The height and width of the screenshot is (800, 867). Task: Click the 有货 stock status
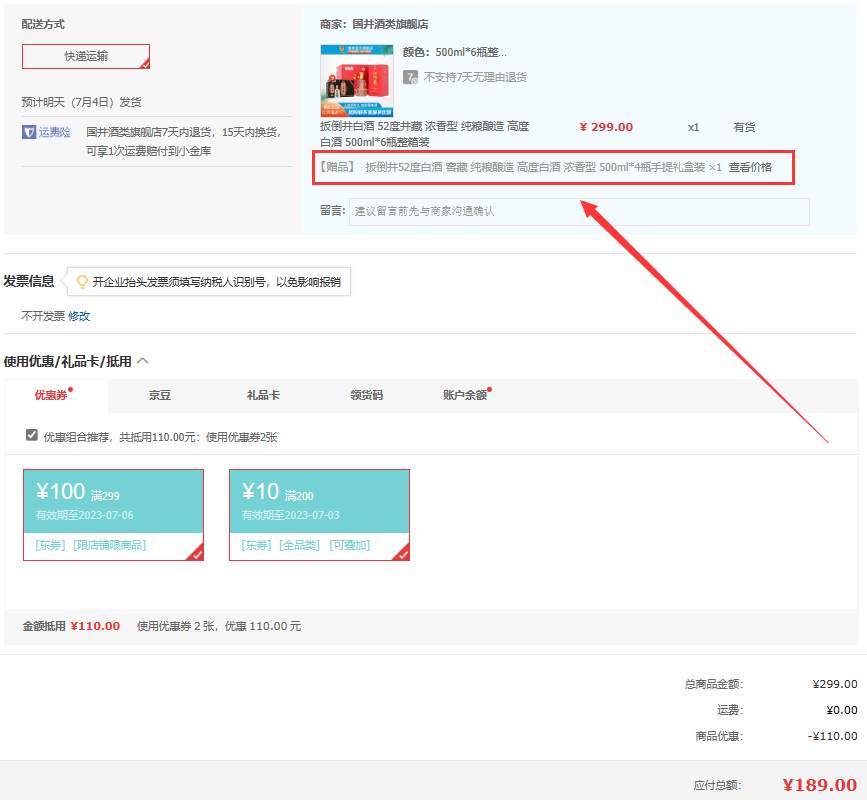(744, 127)
